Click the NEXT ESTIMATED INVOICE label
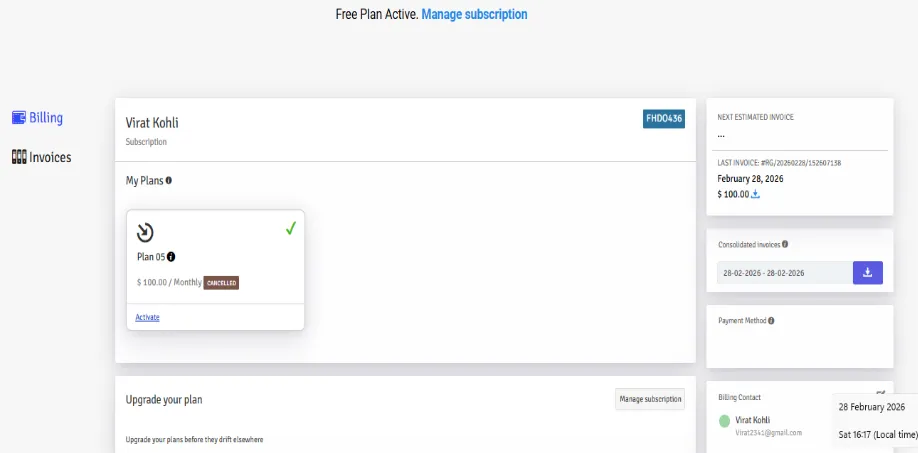 tap(755, 117)
